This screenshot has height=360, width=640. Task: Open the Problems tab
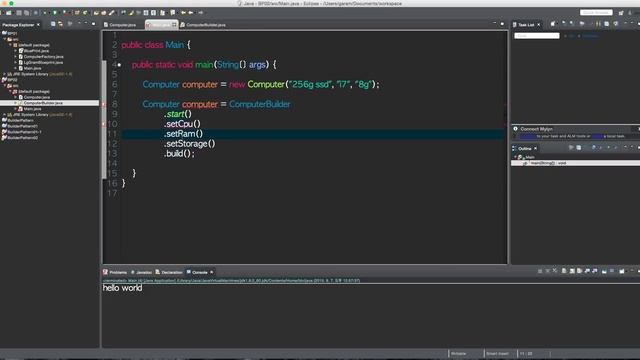pos(115,272)
